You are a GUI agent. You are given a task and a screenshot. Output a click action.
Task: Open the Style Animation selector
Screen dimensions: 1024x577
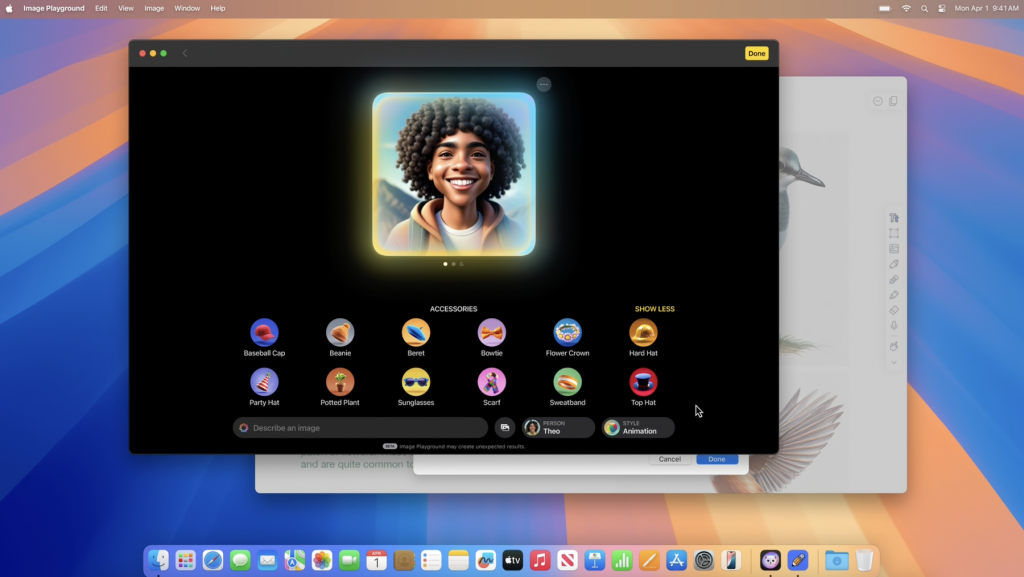point(638,428)
